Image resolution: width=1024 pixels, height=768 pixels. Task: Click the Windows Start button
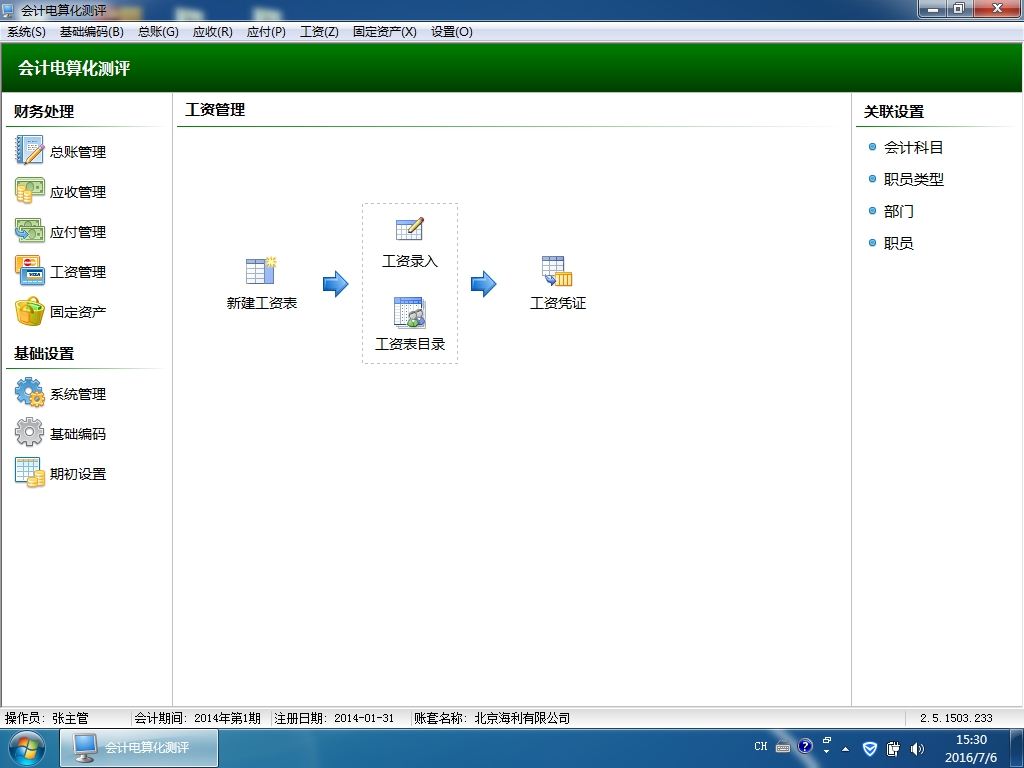coord(27,748)
